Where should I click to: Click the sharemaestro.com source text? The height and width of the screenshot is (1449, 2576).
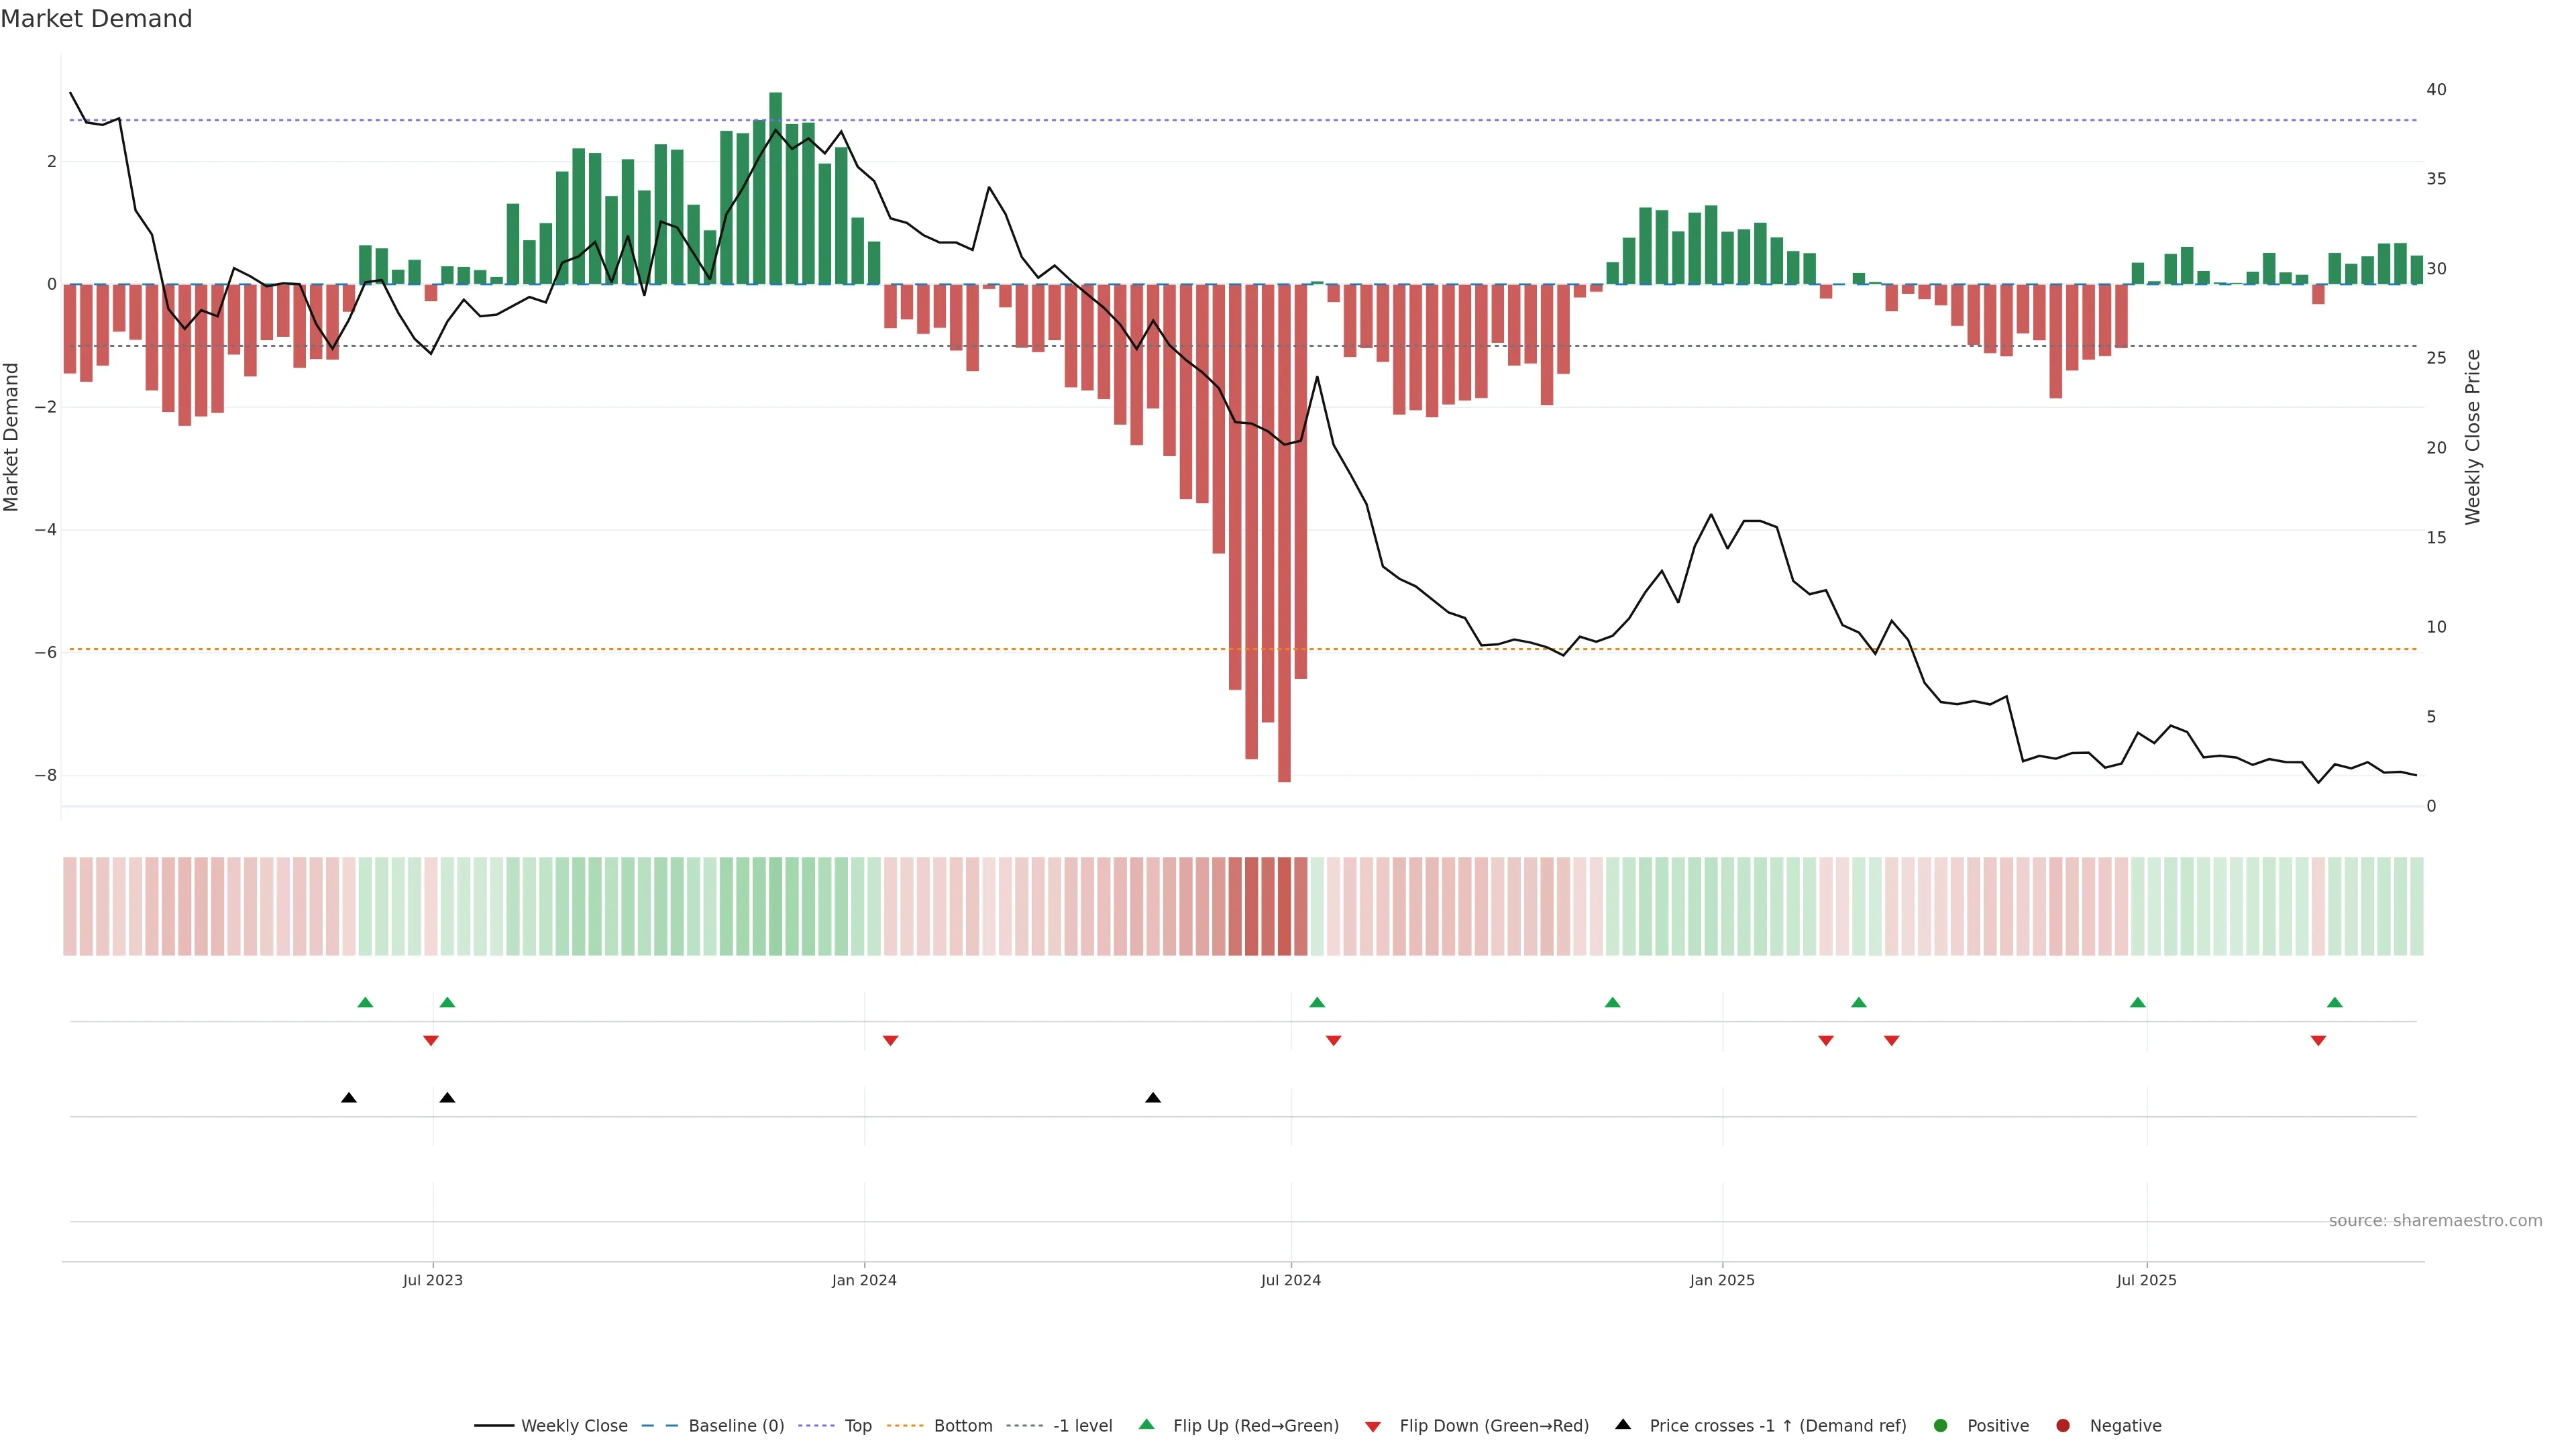[x=2435, y=1221]
